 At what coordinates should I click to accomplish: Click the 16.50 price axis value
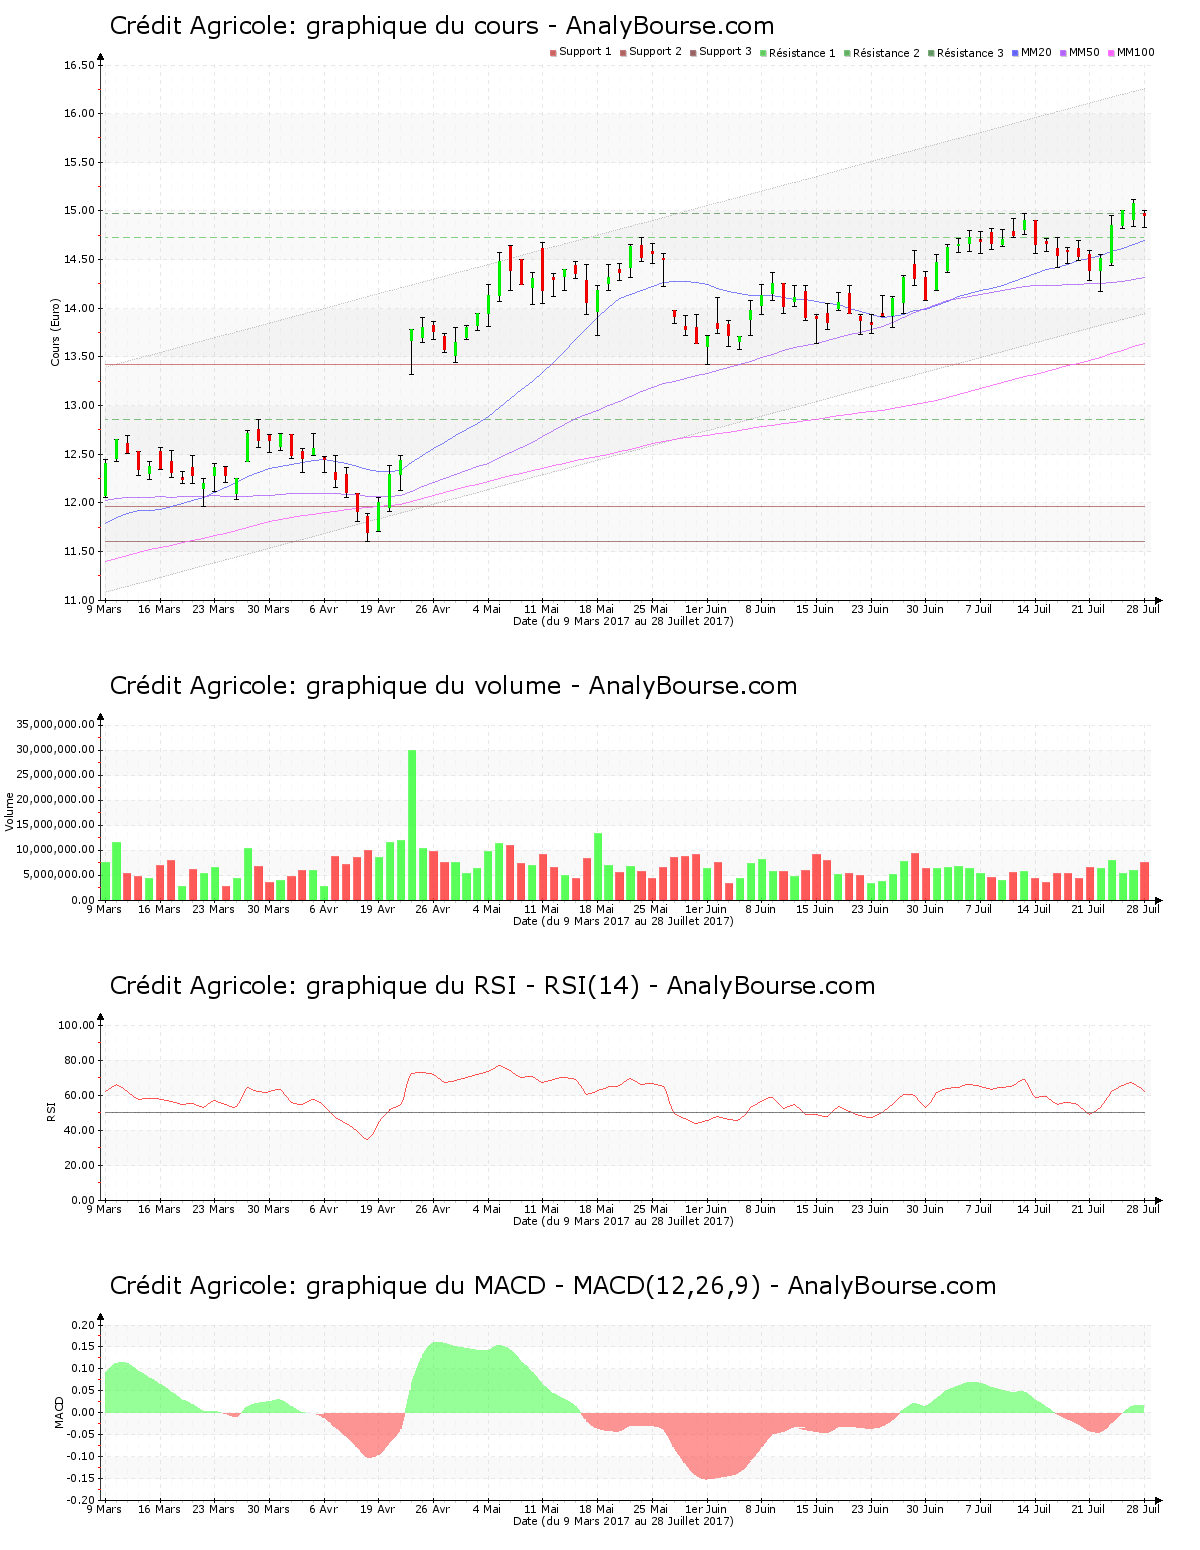coord(79,66)
